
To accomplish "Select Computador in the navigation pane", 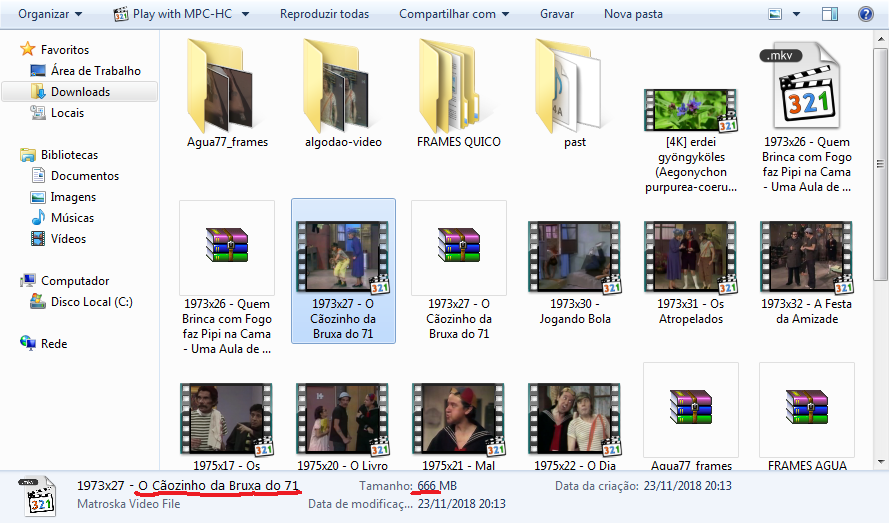I will click(x=75, y=280).
